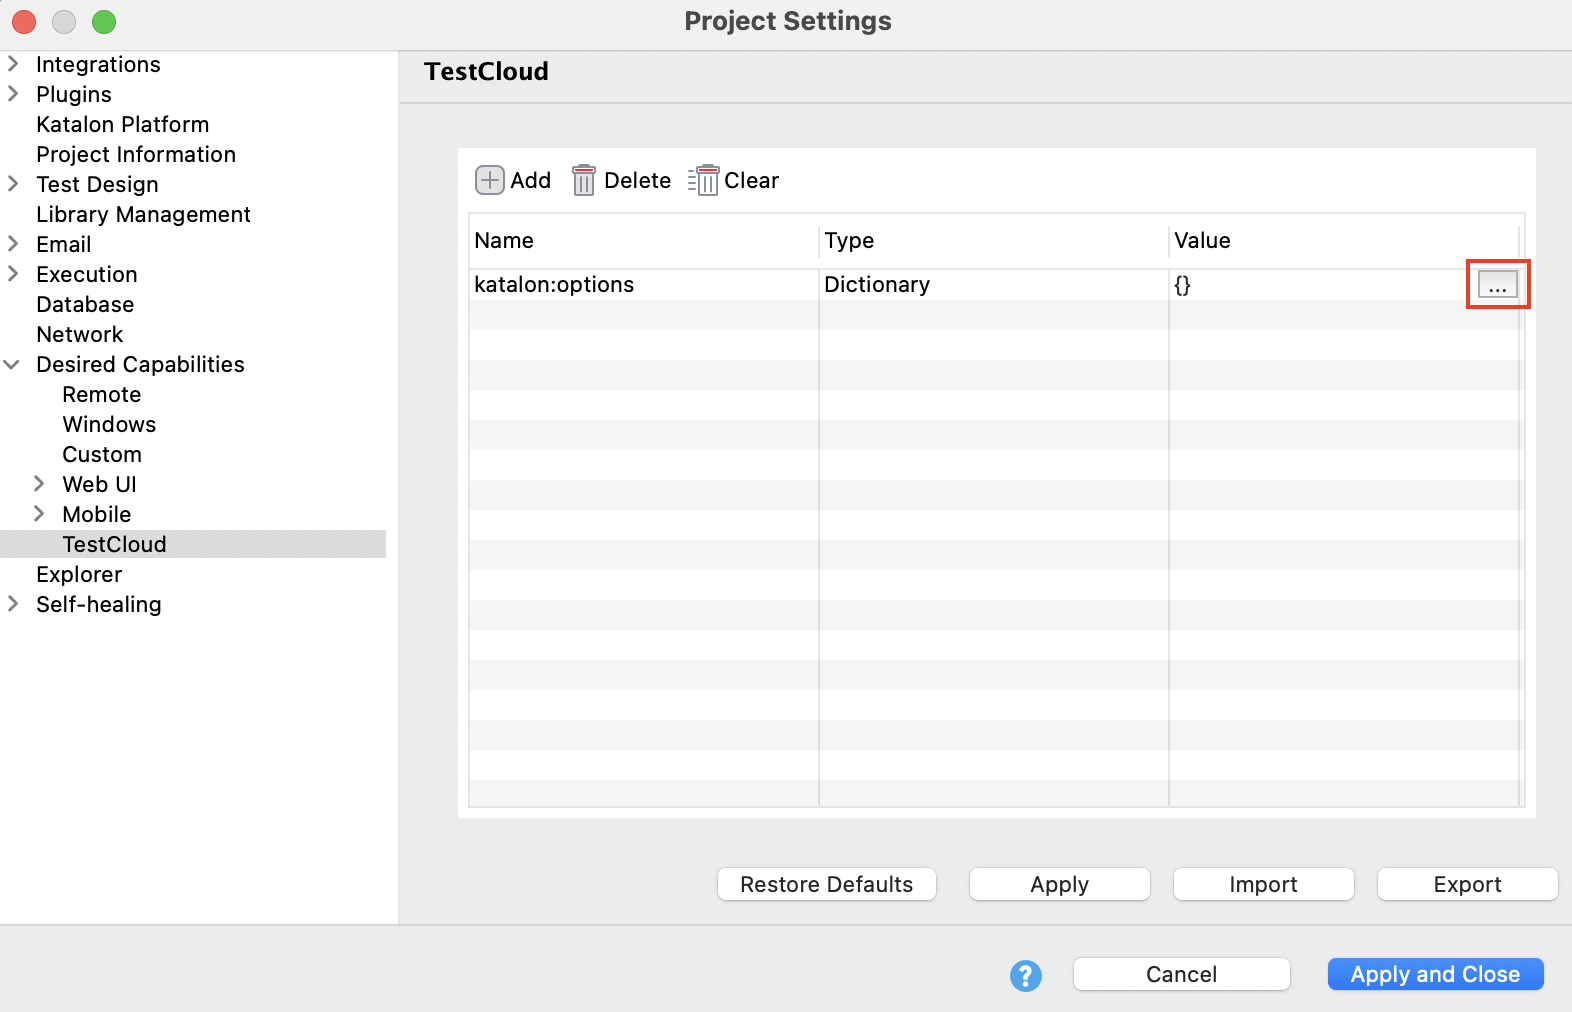Viewport: 1572px width, 1012px height.
Task: Click the Add capability plus icon
Action: [489, 180]
